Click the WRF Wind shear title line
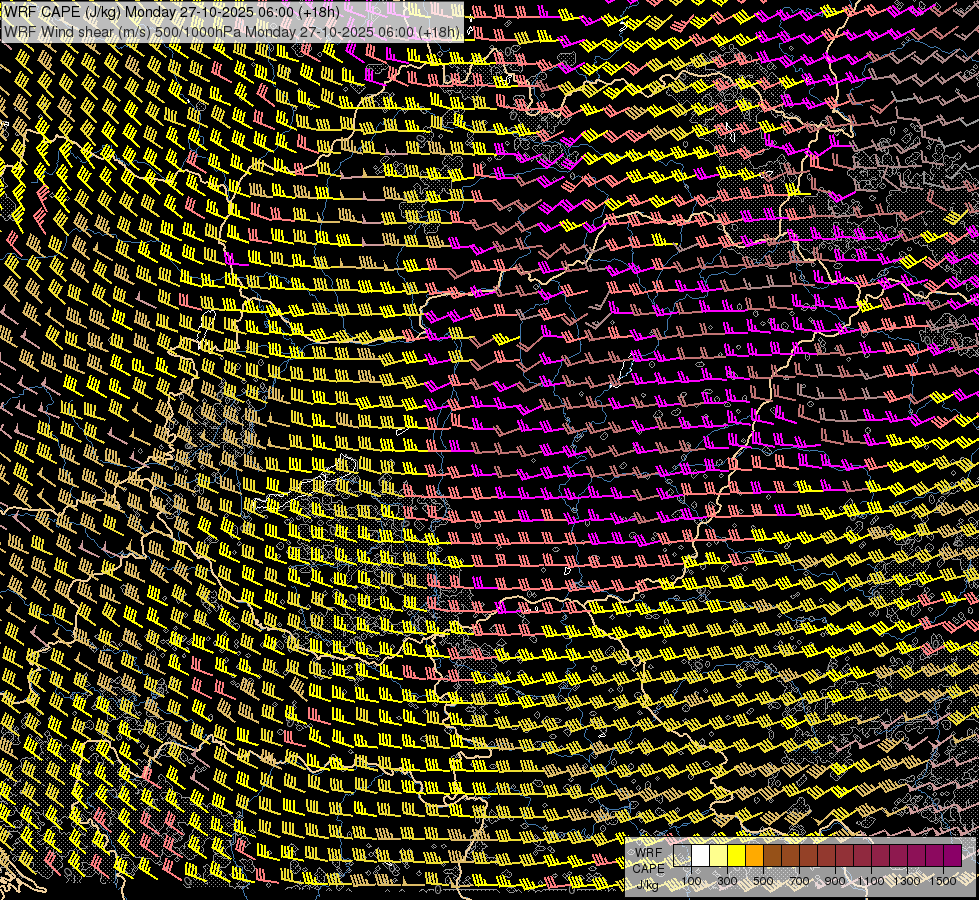The width and height of the screenshot is (979, 900). [232, 31]
